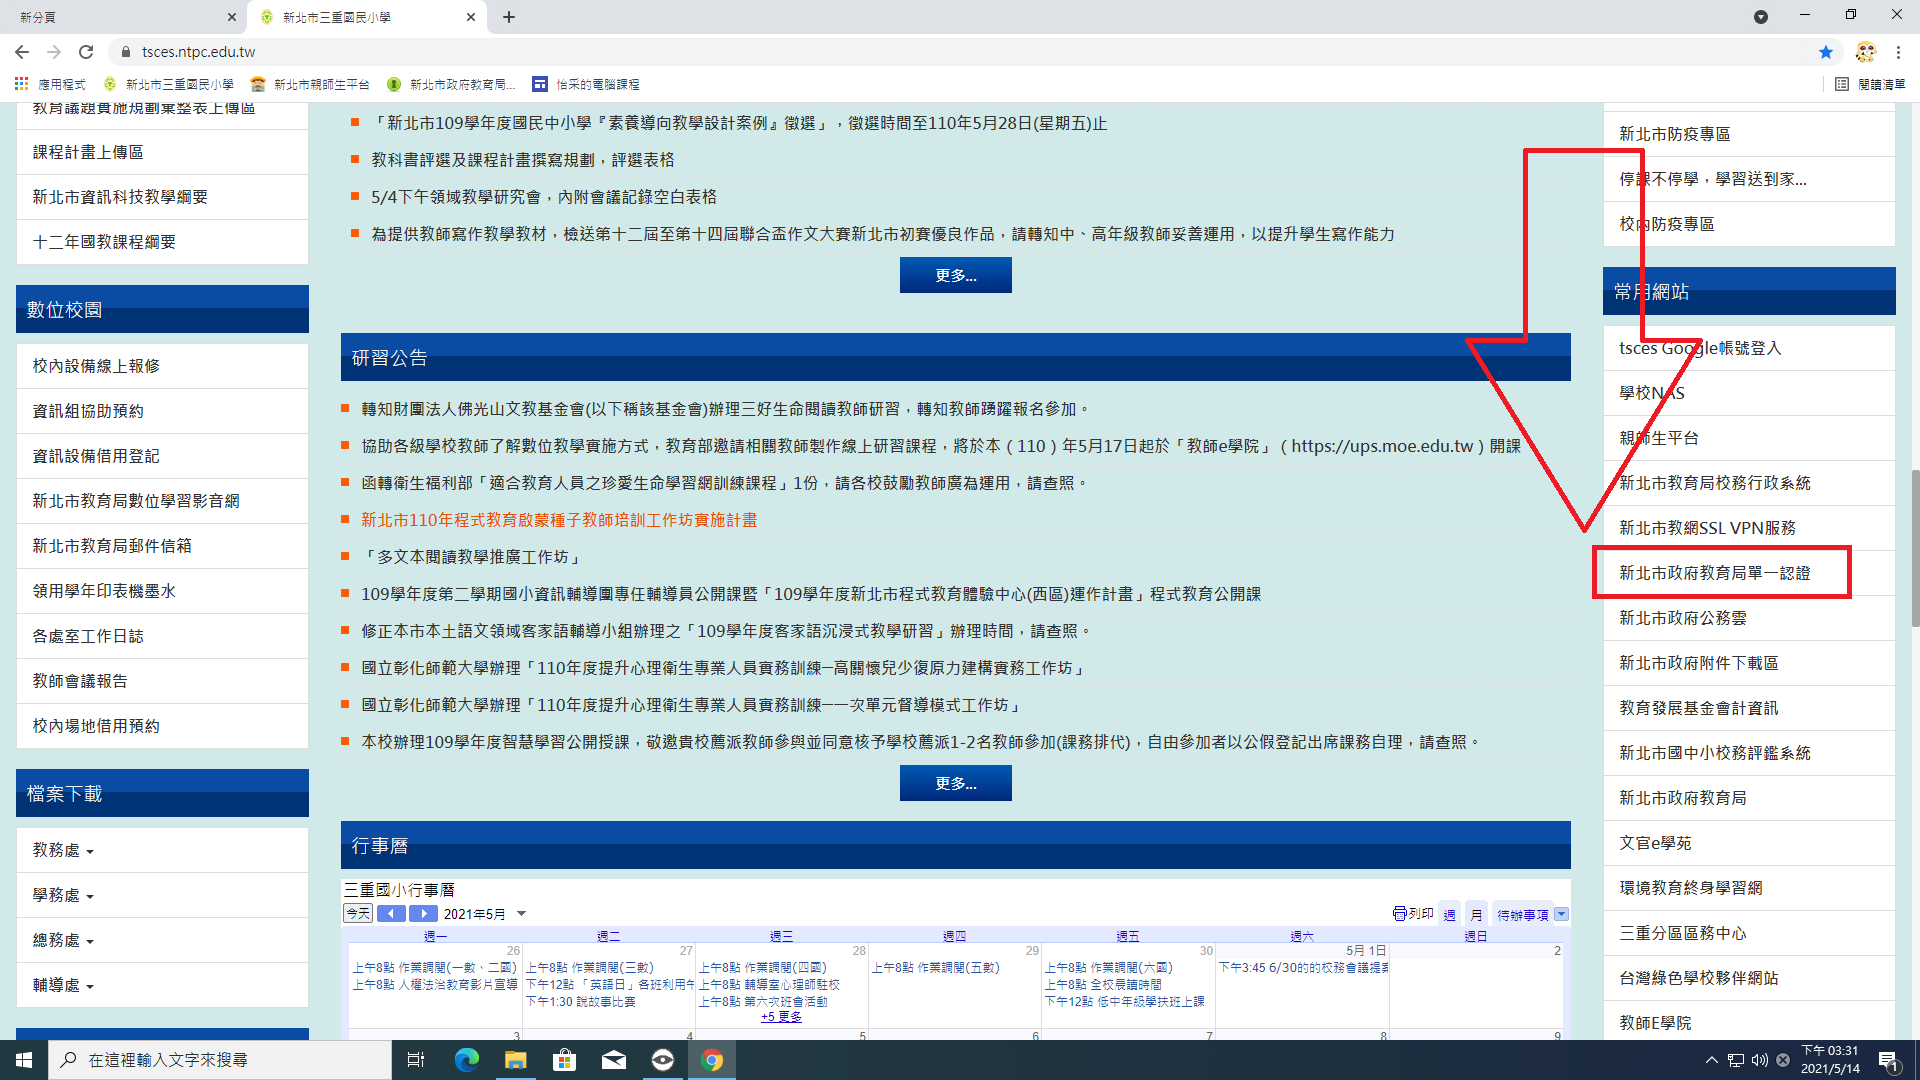Open 新北市教網SSL VPN服務 link
1920x1080 pixels.
[1707, 528]
